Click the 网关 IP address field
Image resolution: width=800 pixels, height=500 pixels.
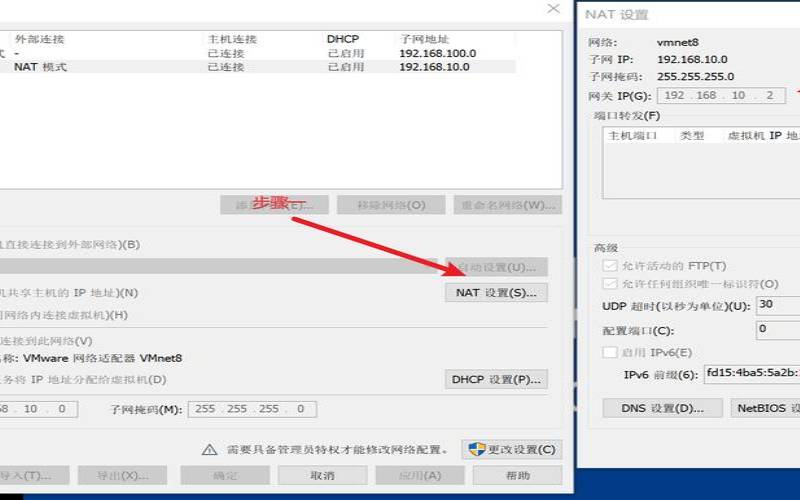pyautogui.click(x=720, y=96)
